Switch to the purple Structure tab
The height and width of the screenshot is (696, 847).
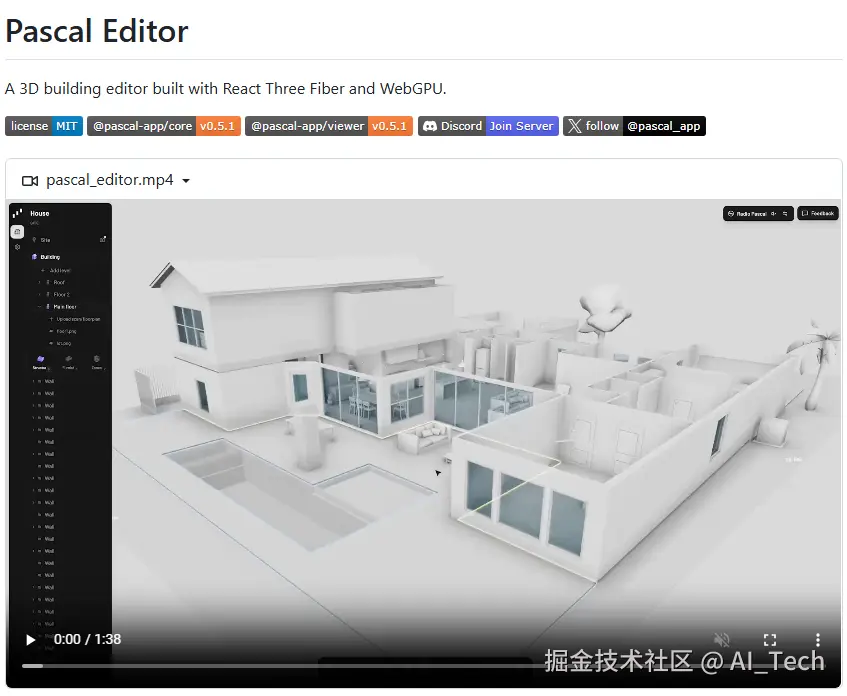coord(40,362)
